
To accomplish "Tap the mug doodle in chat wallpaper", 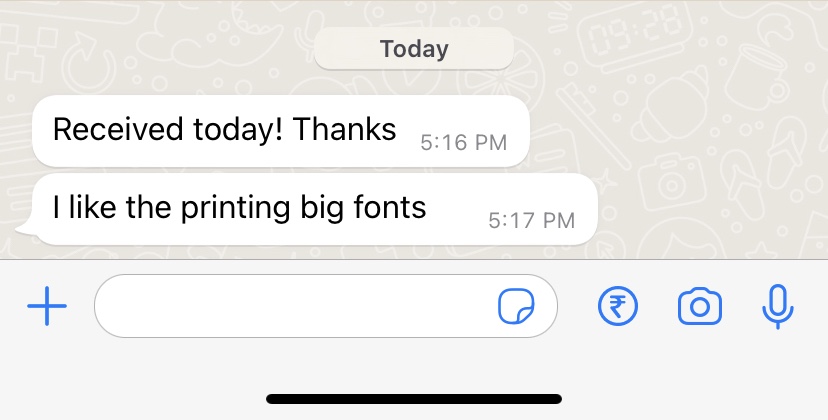I will (754, 77).
